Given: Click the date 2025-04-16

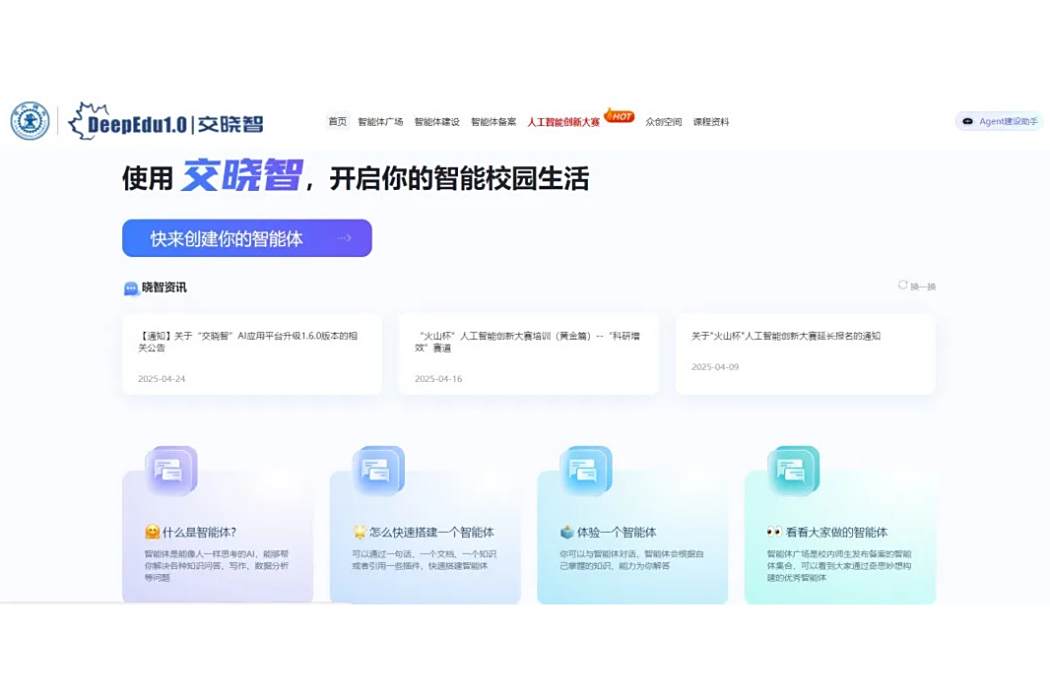Looking at the screenshot, I should (439, 378).
